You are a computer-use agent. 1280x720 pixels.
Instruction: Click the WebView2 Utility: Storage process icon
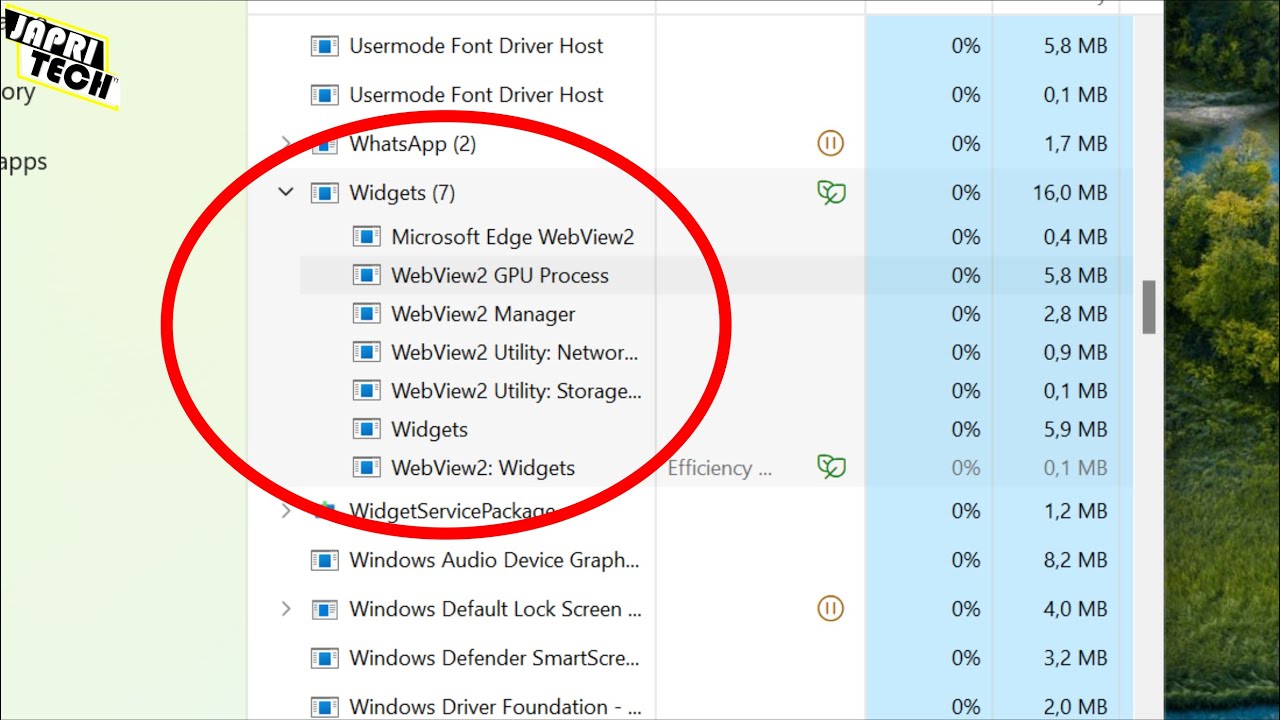pyautogui.click(x=367, y=391)
